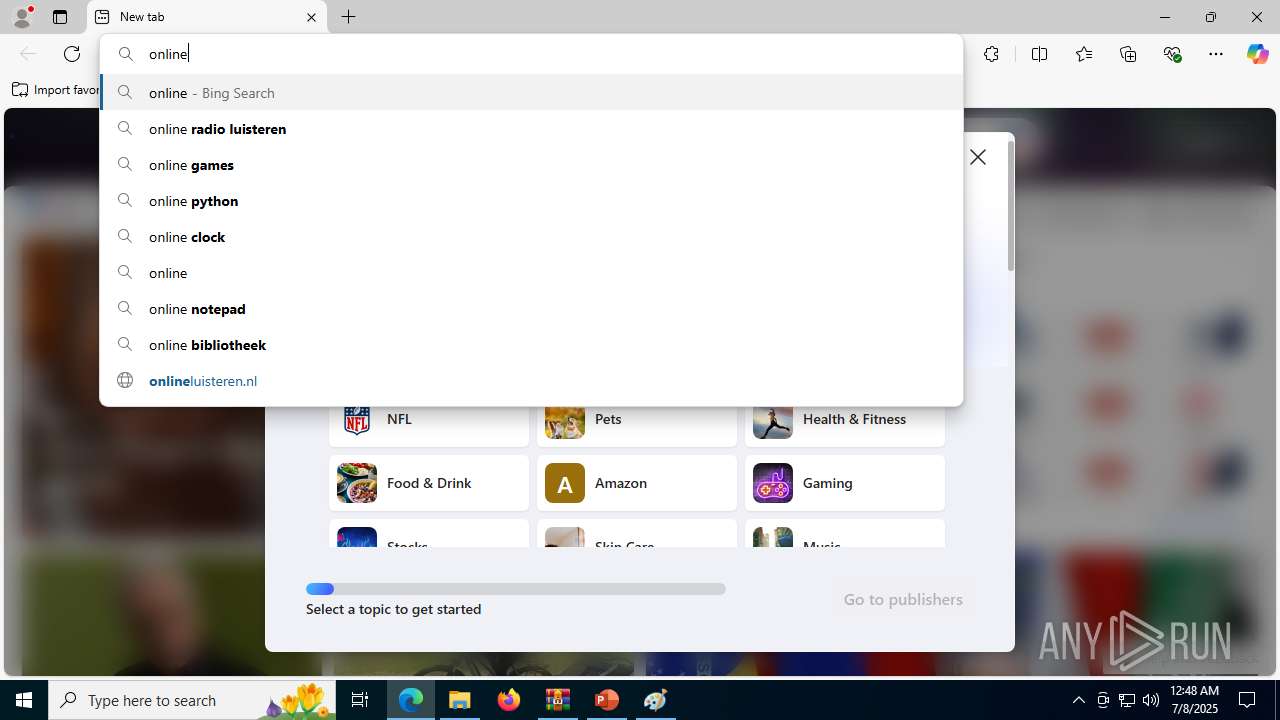Viewport: 1280px width, 720px height.
Task: Open the Windows Start menu
Action: coord(24,700)
